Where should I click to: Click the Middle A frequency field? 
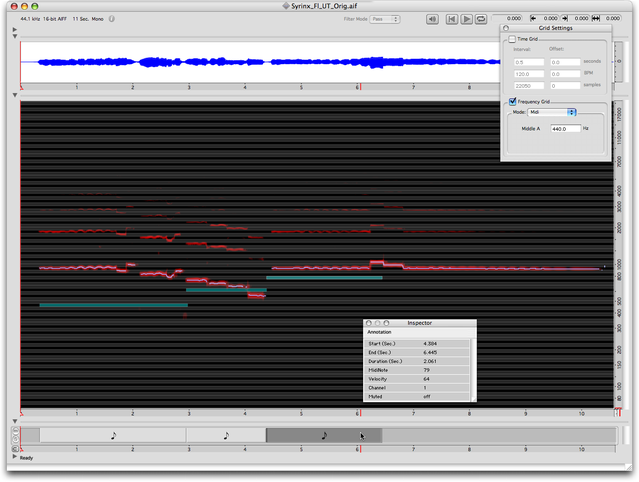click(558, 129)
